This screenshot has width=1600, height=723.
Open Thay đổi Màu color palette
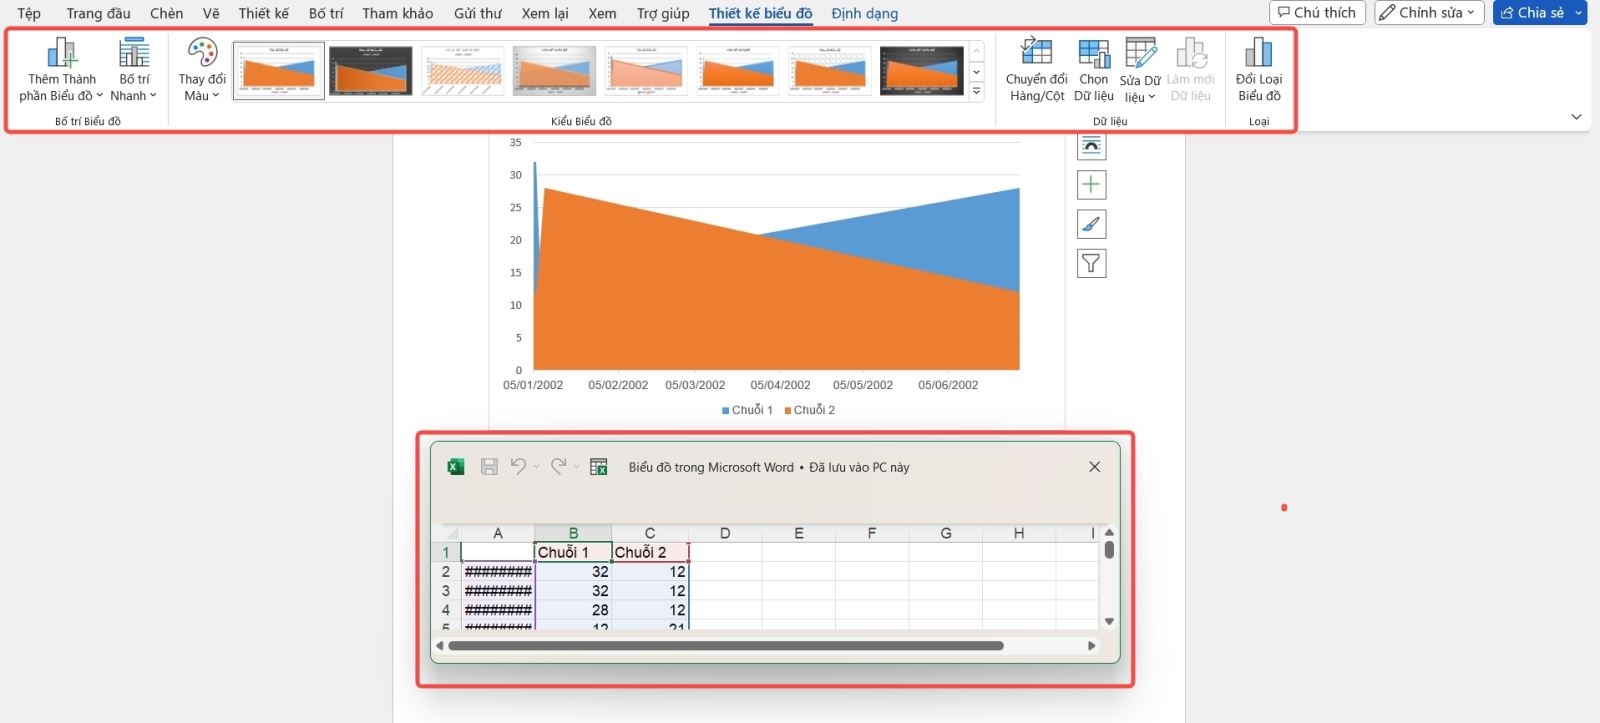click(202, 70)
